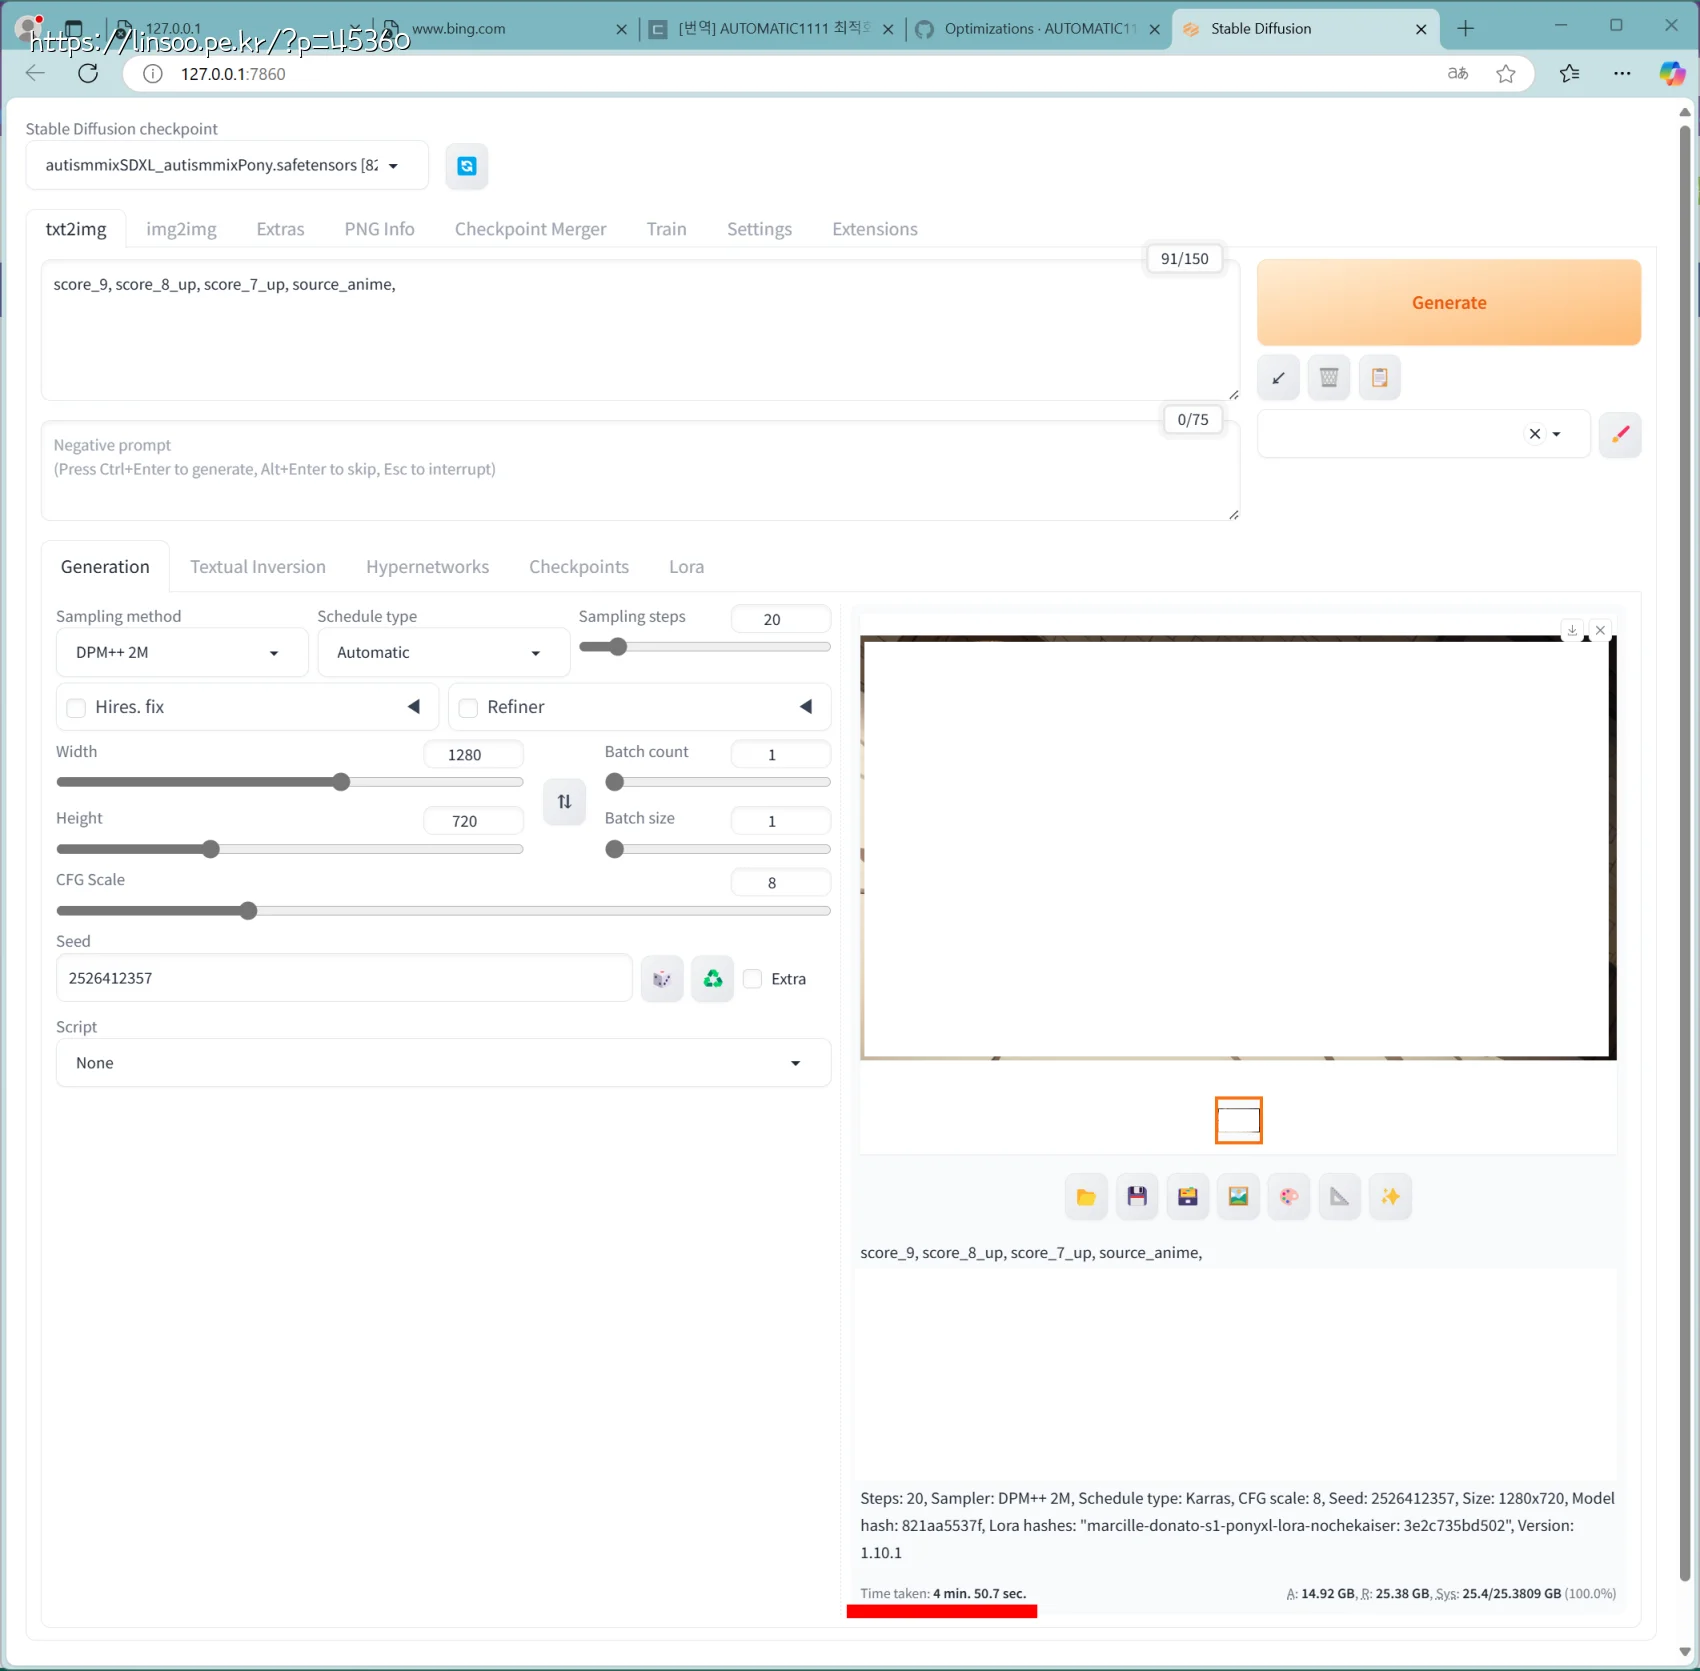Save zip archive of images icon

[1188, 1197]
